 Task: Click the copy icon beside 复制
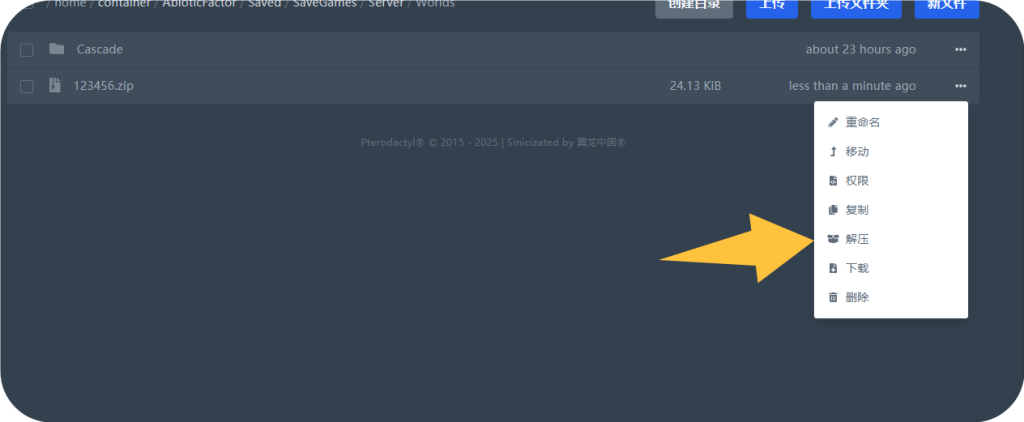tap(833, 211)
